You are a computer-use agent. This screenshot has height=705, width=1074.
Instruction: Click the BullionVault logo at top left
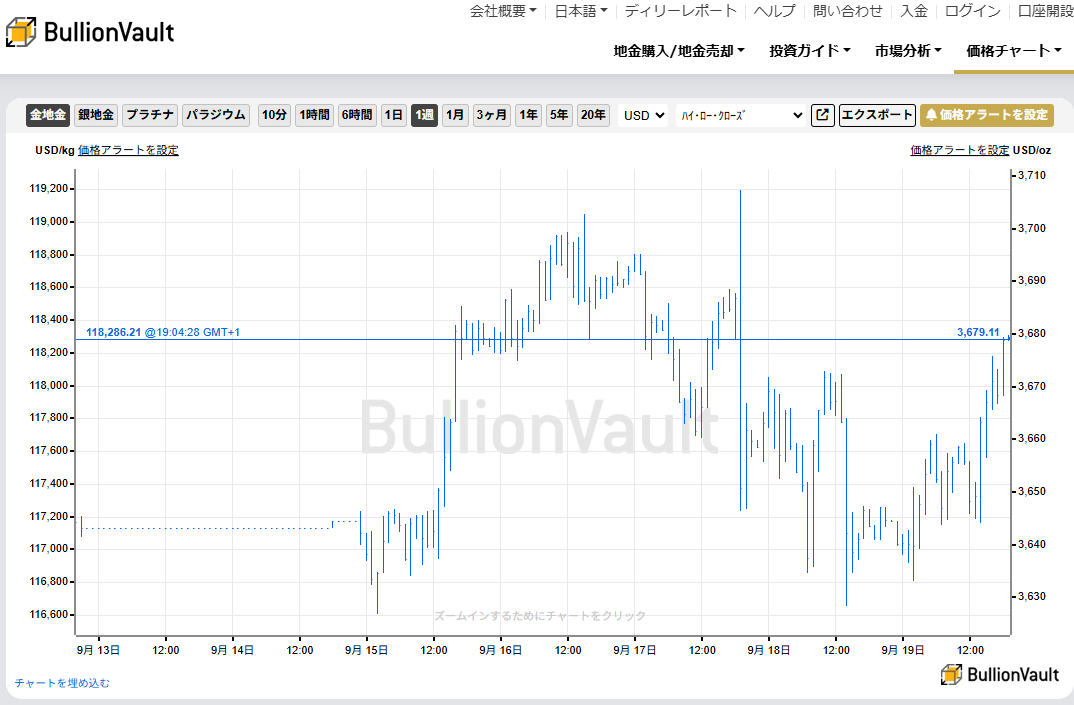(x=90, y=32)
